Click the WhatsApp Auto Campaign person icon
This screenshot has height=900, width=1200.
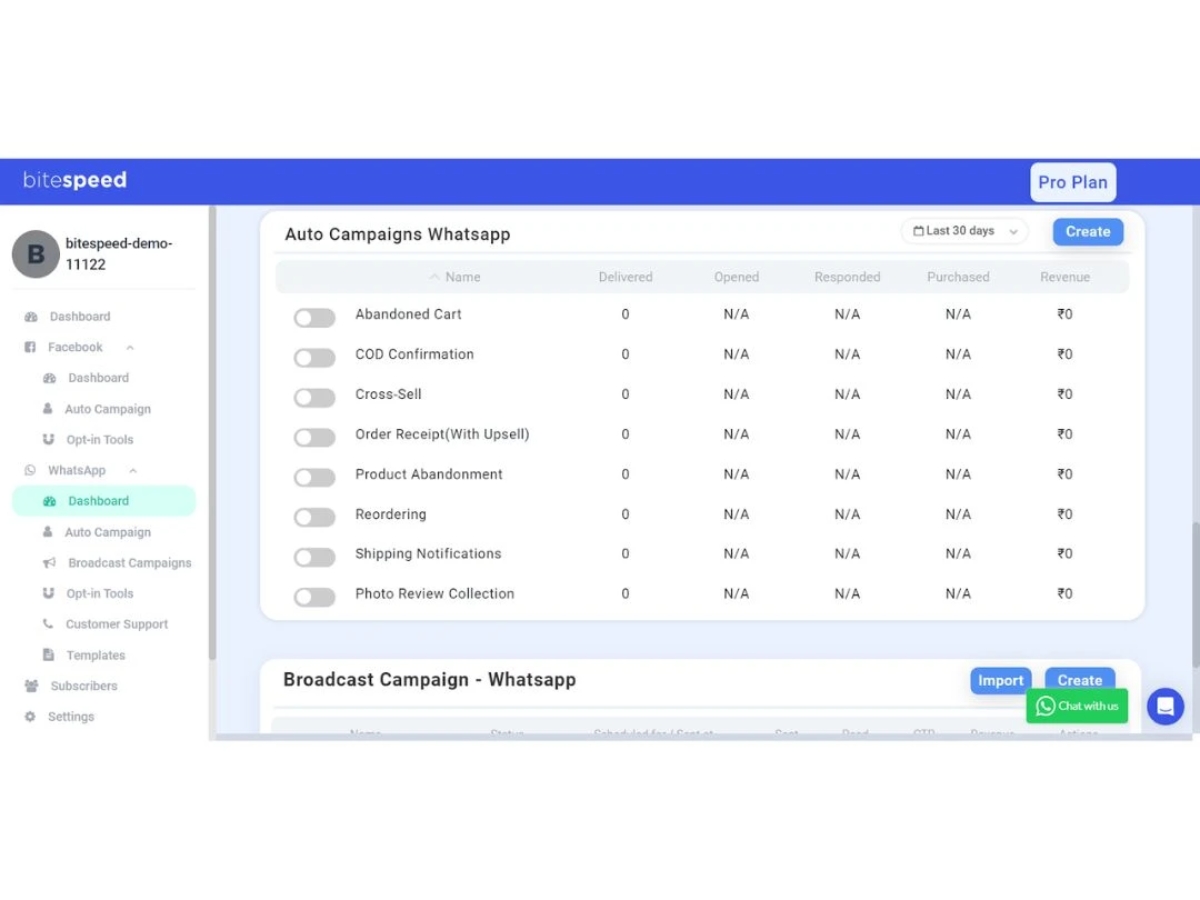tap(47, 532)
